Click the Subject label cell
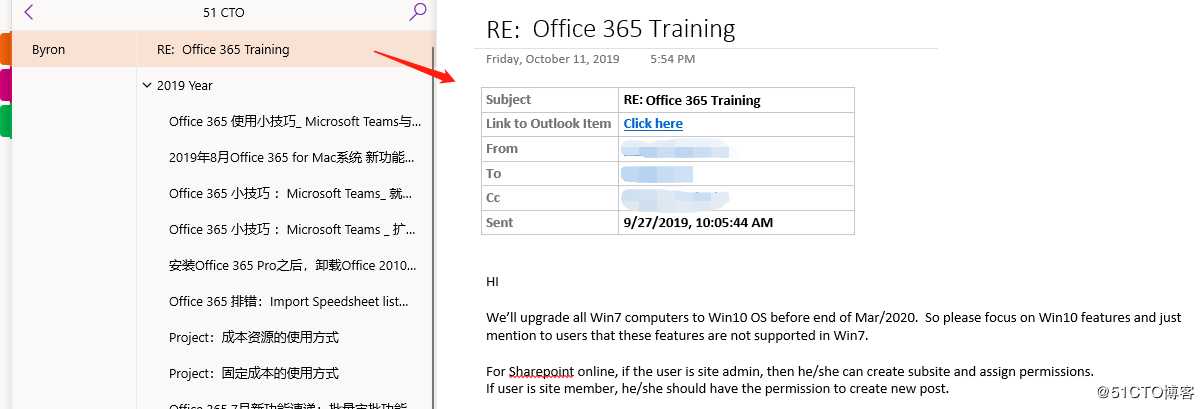Viewport: 1204px width, 409px height. pyautogui.click(x=550, y=100)
